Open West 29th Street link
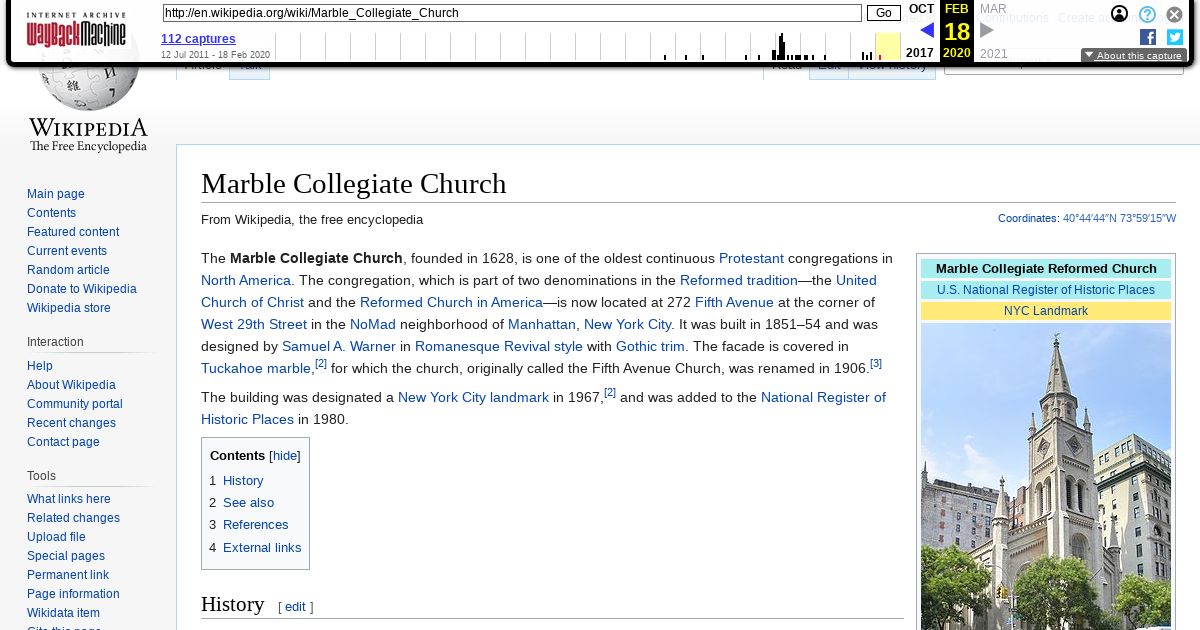The width and height of the screenshot is (1200, 630). (254, 324)
